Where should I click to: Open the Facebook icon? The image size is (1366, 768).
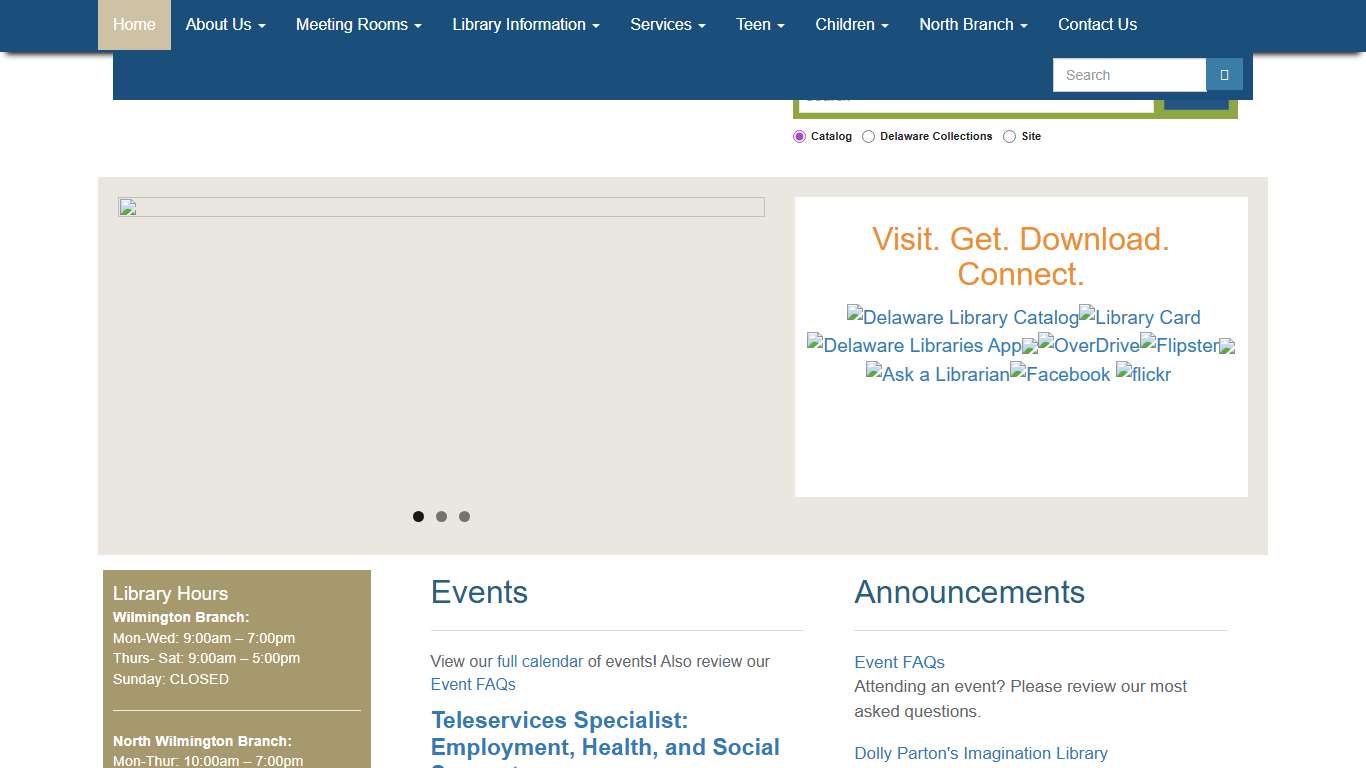[1060, 374]
